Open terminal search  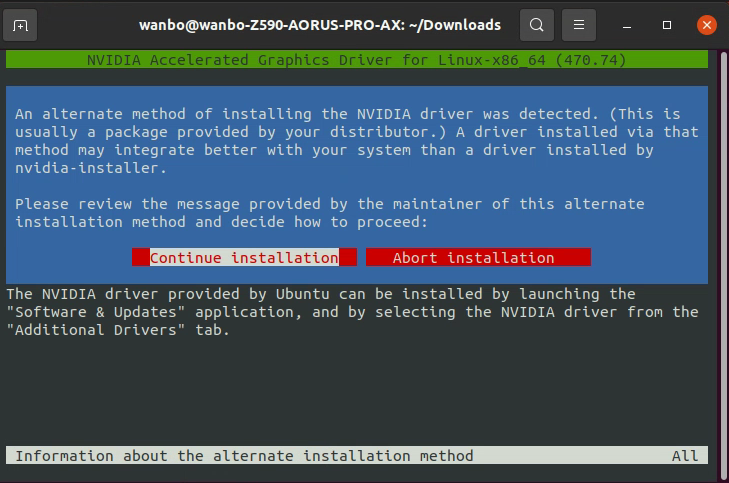pyautogui.click(x=537, y=25)
